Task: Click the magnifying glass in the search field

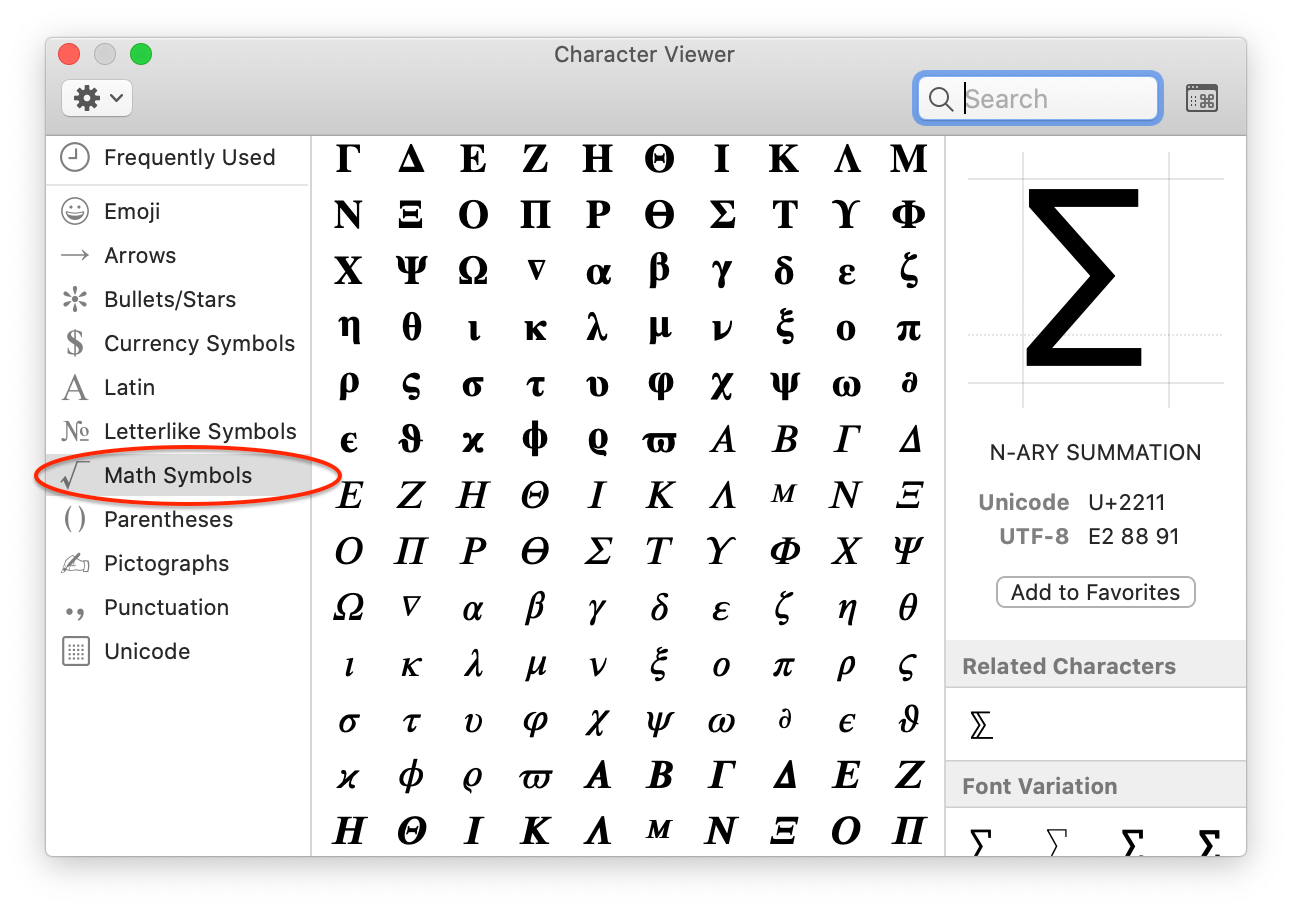Action: (x=940, y=98)
